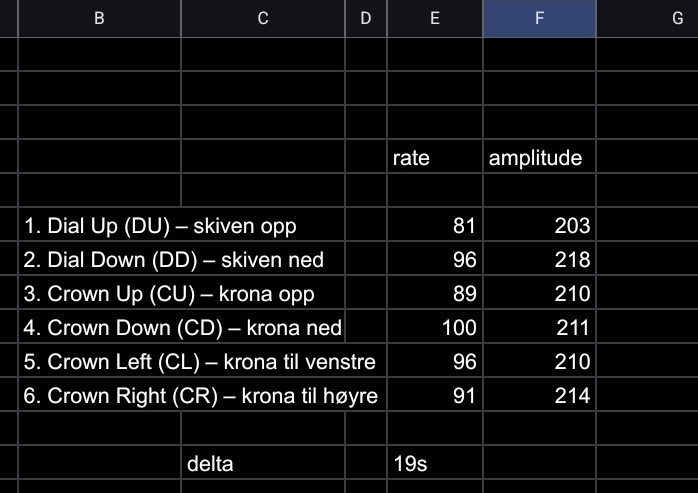Viewport: 698px width, 493px height.
Task: Select column D header
Action: tap(365, 18)
